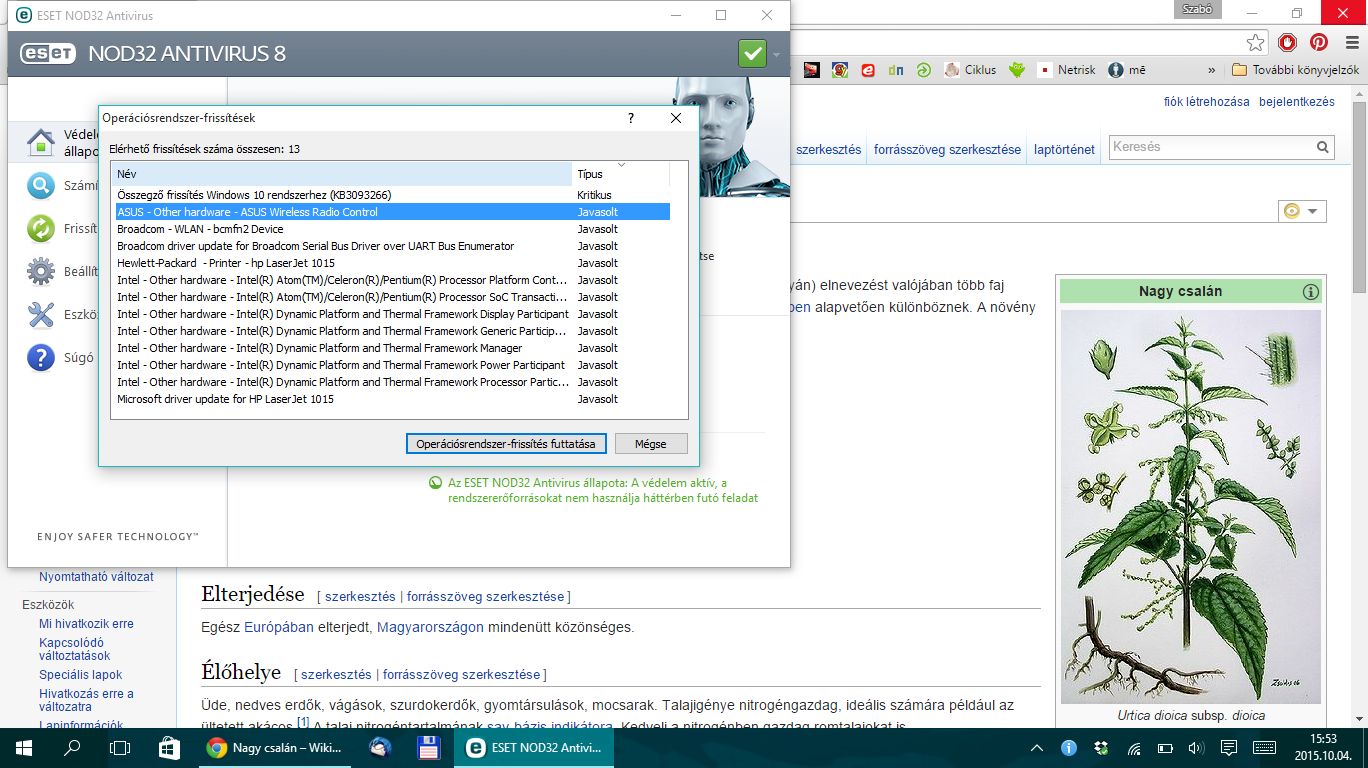
Task: Open 'forrásszöveg szerkesztése' tab at page top
Action: click(947, 149)
